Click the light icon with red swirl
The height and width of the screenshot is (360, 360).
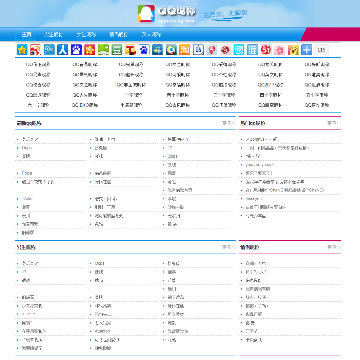point(212,50)
